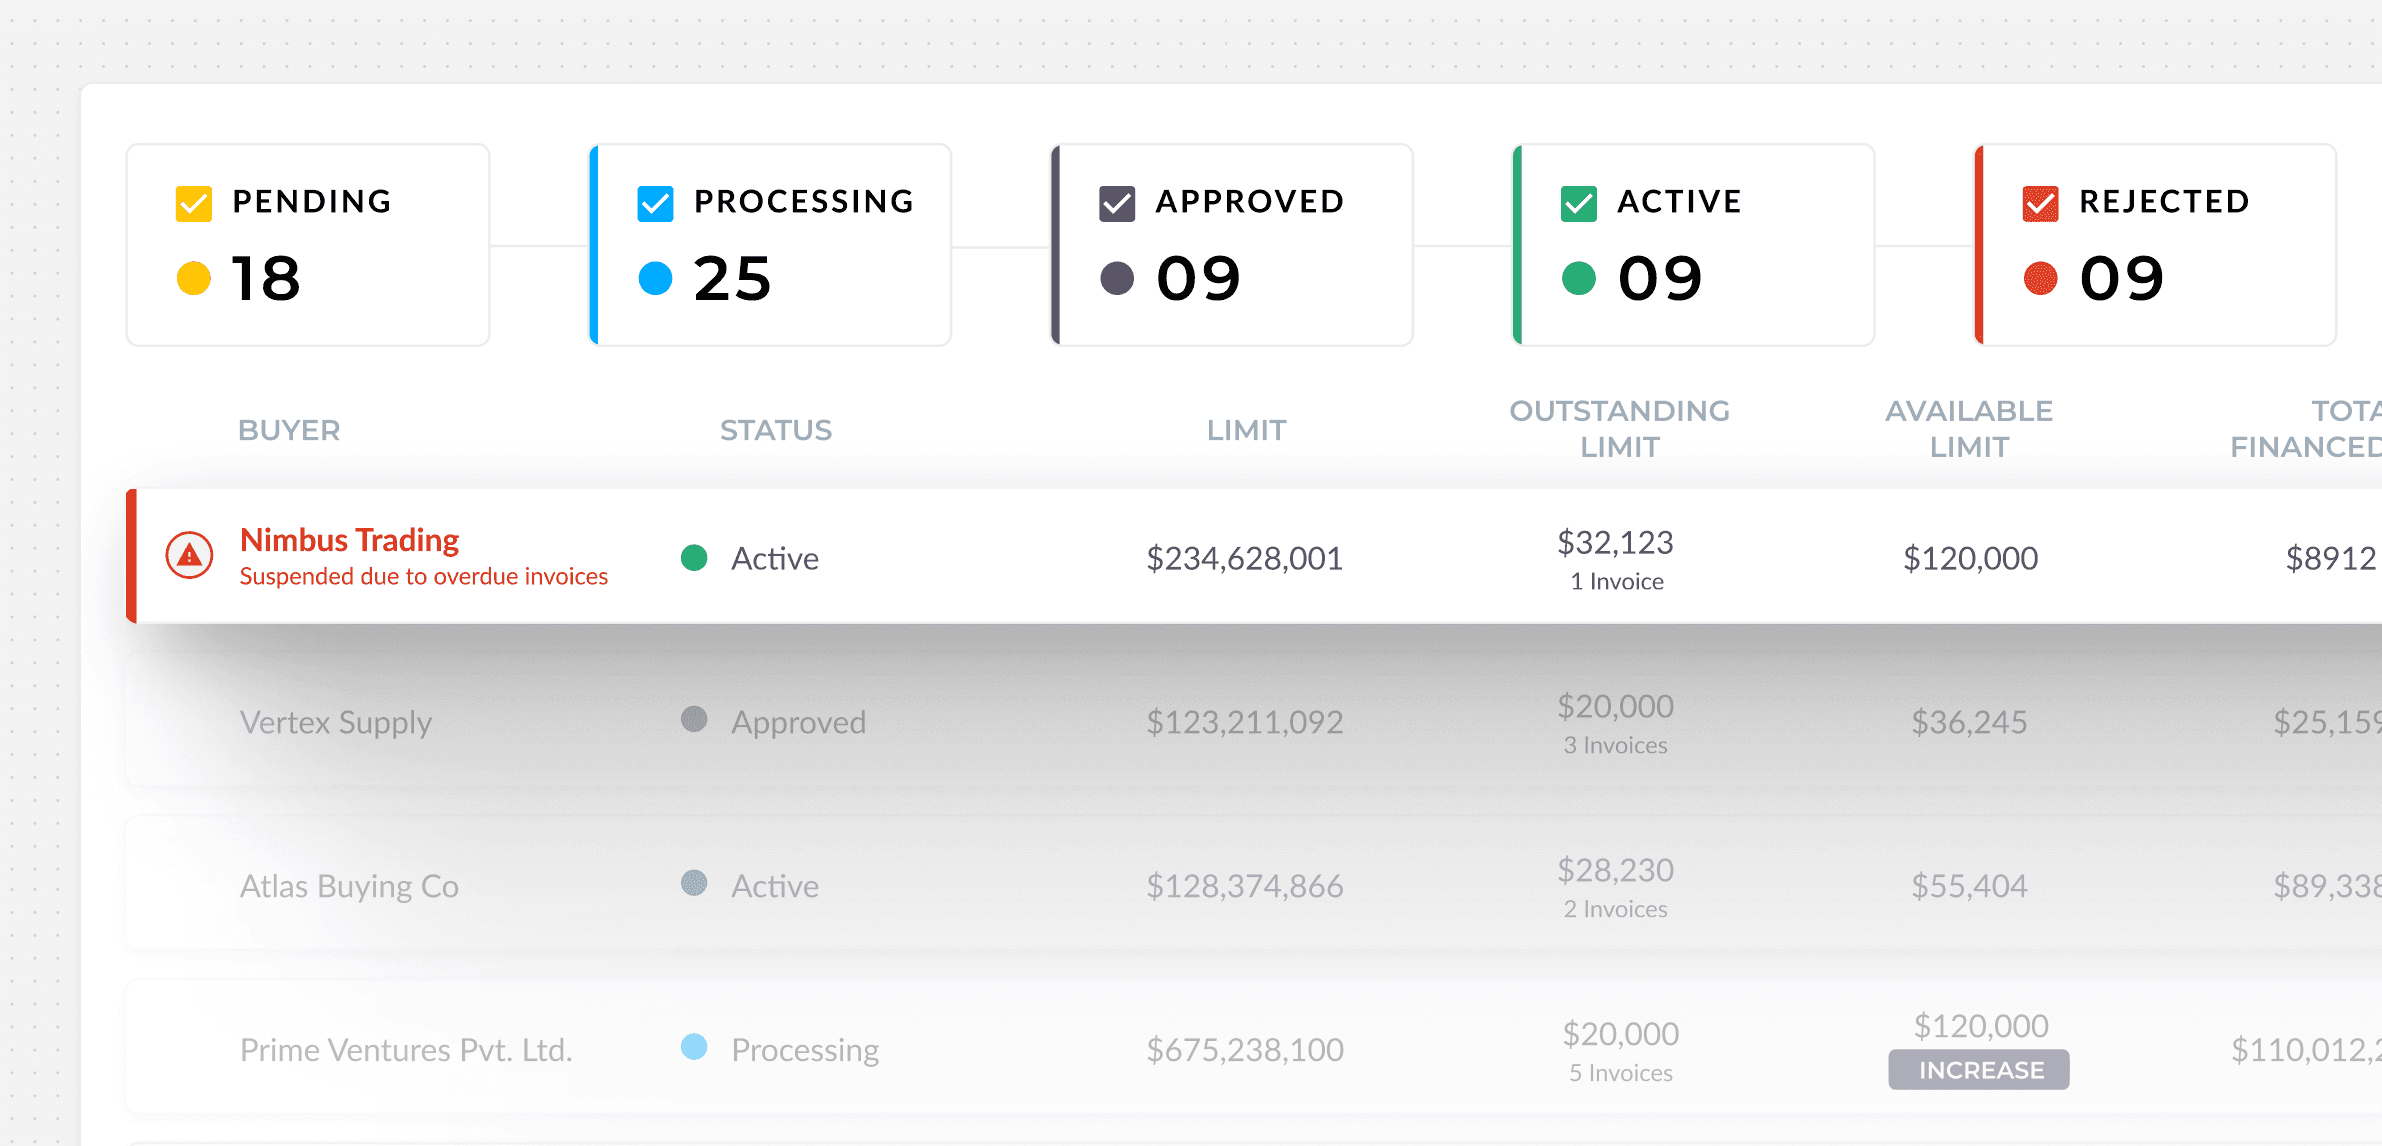
Task: Open the Nimbus Trading buyer link
Action: point(349,540)
